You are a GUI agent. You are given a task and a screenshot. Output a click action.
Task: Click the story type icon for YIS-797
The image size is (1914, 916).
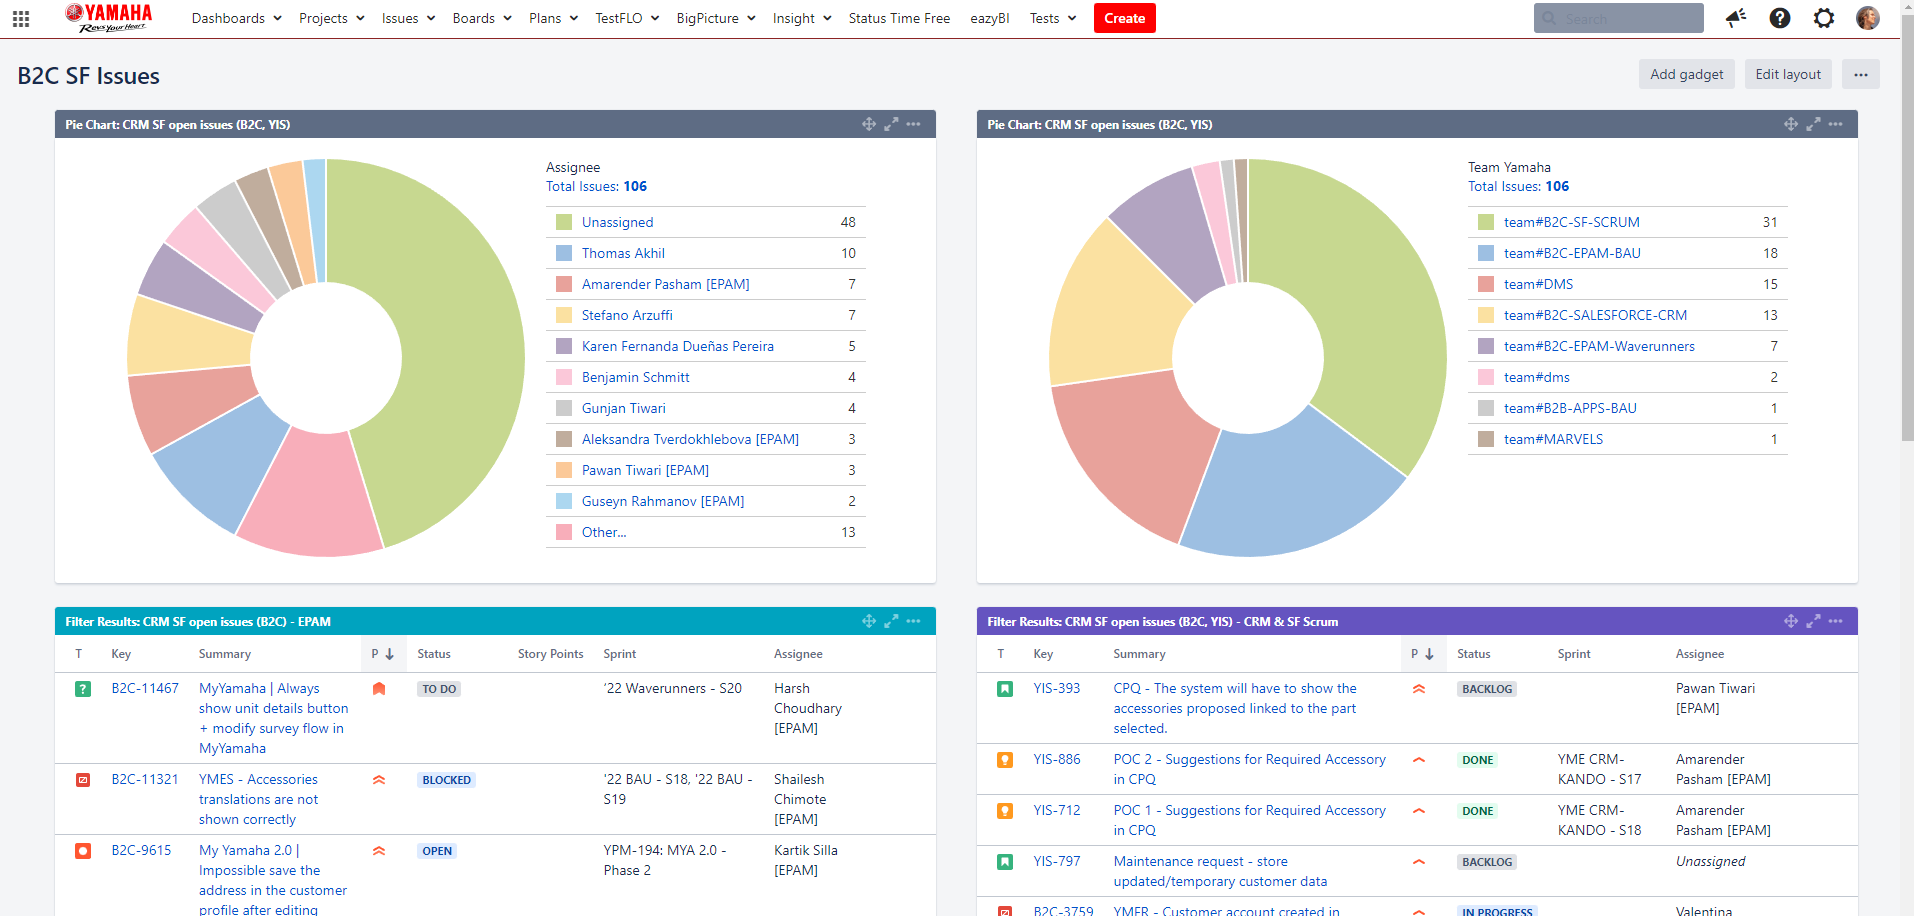pyautogui.click(x=1005, y=862)
